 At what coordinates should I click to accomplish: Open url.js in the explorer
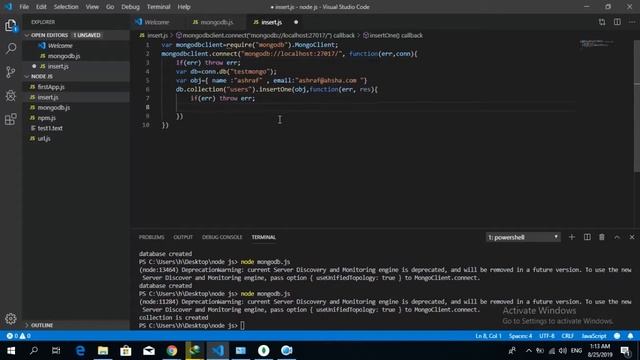pos(76,138)
